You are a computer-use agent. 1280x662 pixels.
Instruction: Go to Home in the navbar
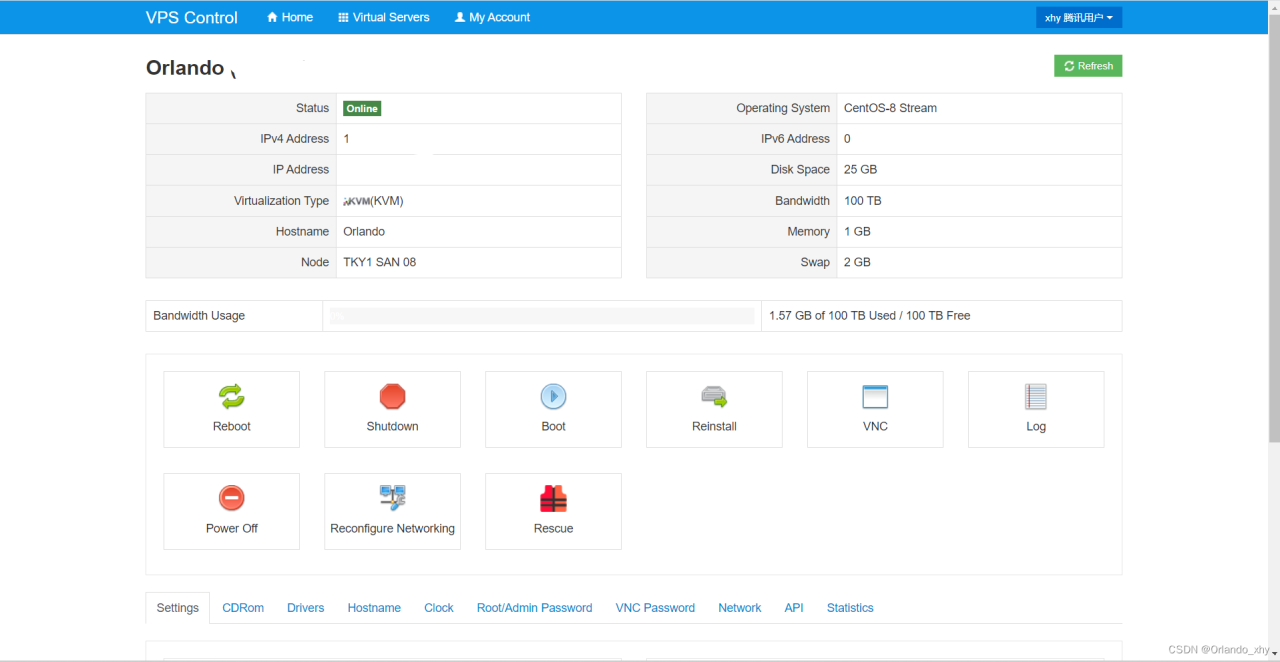click(x=290, y=18)
